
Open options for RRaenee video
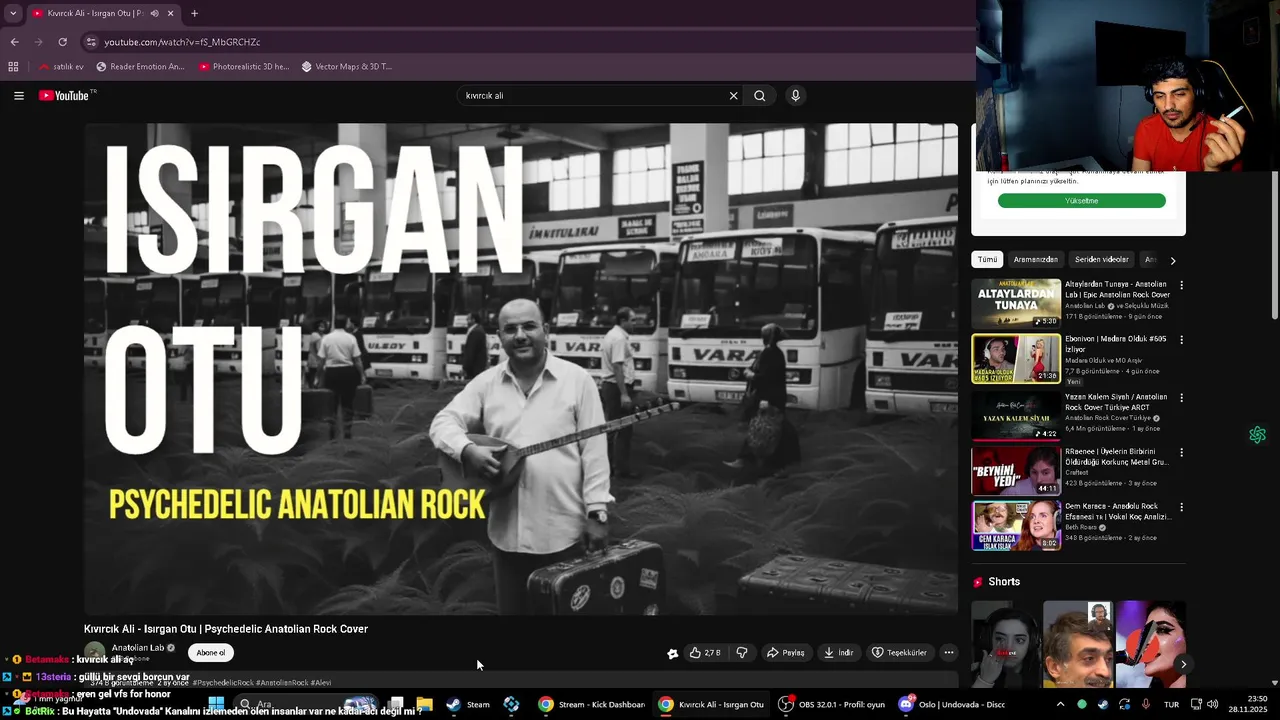point(1181,452)
